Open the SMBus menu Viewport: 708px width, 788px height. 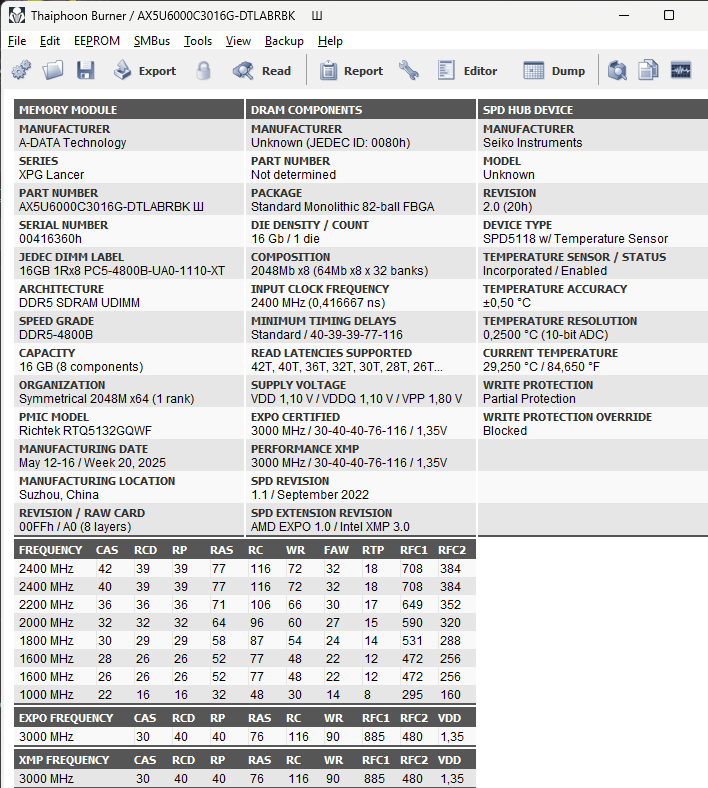coord(152,41)
